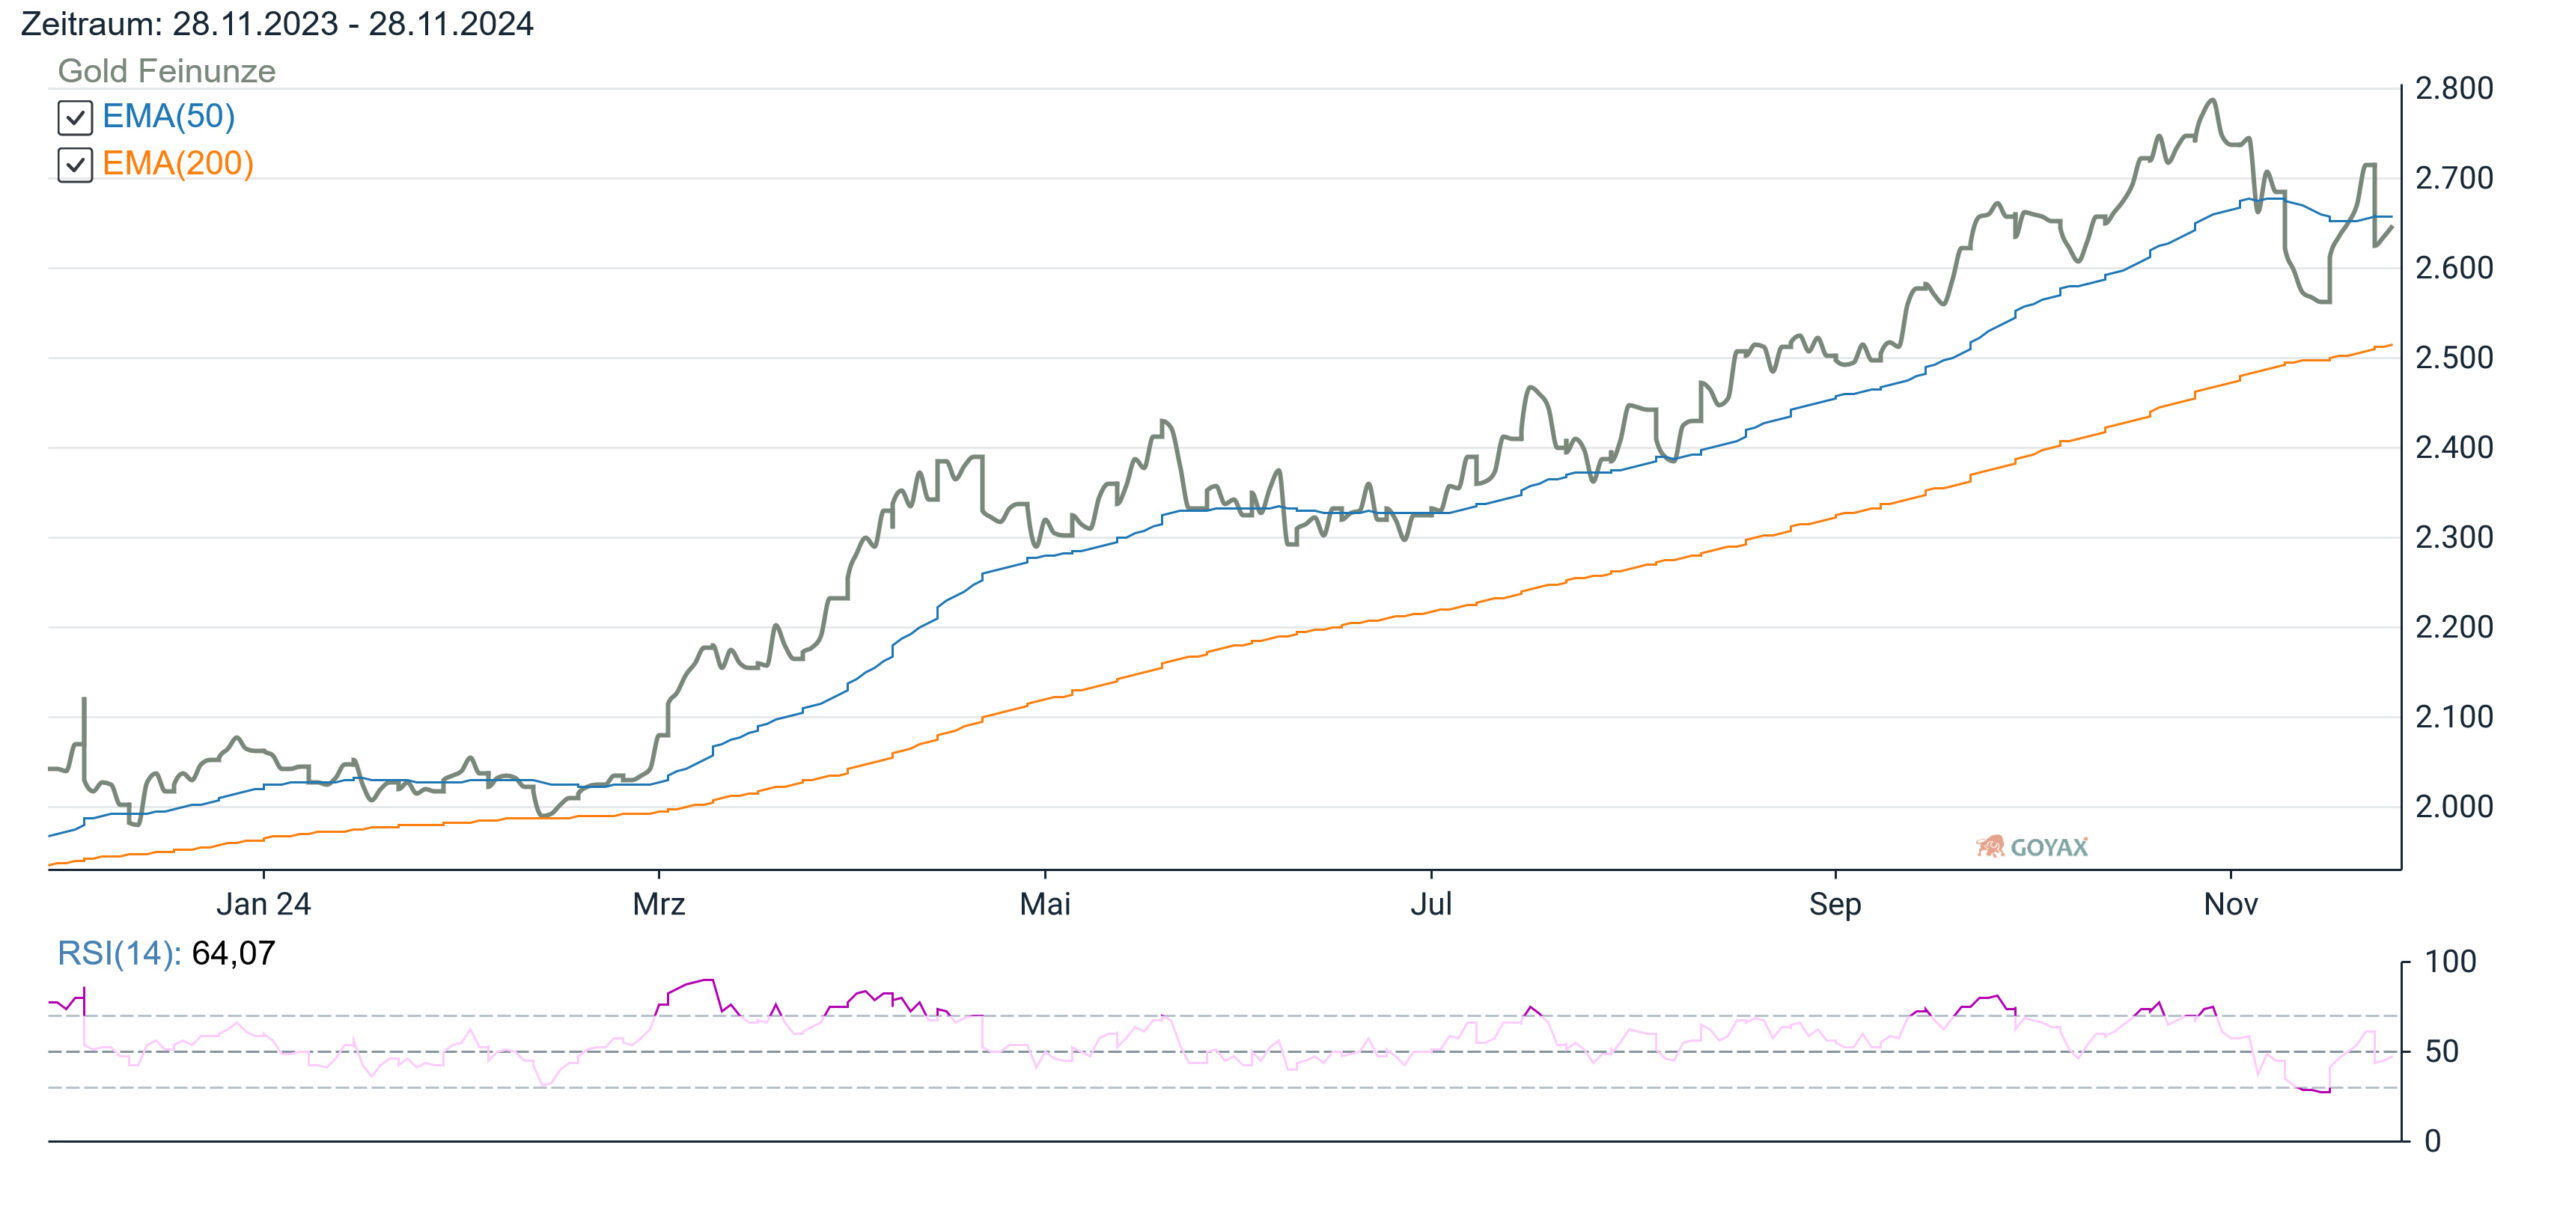Click the GOYAX watermark text

pos(2049,848)
